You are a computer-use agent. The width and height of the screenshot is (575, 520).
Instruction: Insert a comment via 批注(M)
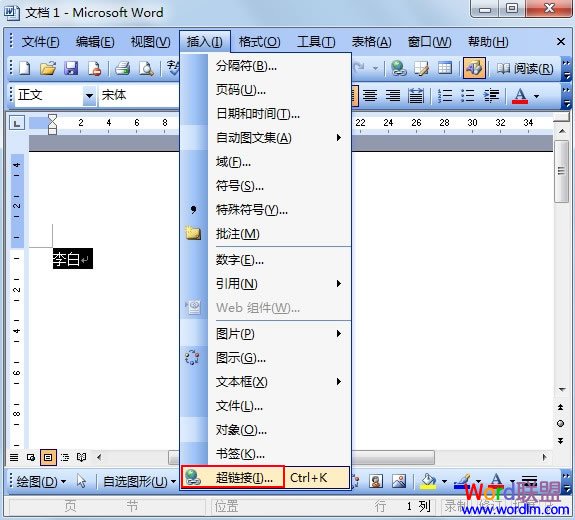(265, 234)
